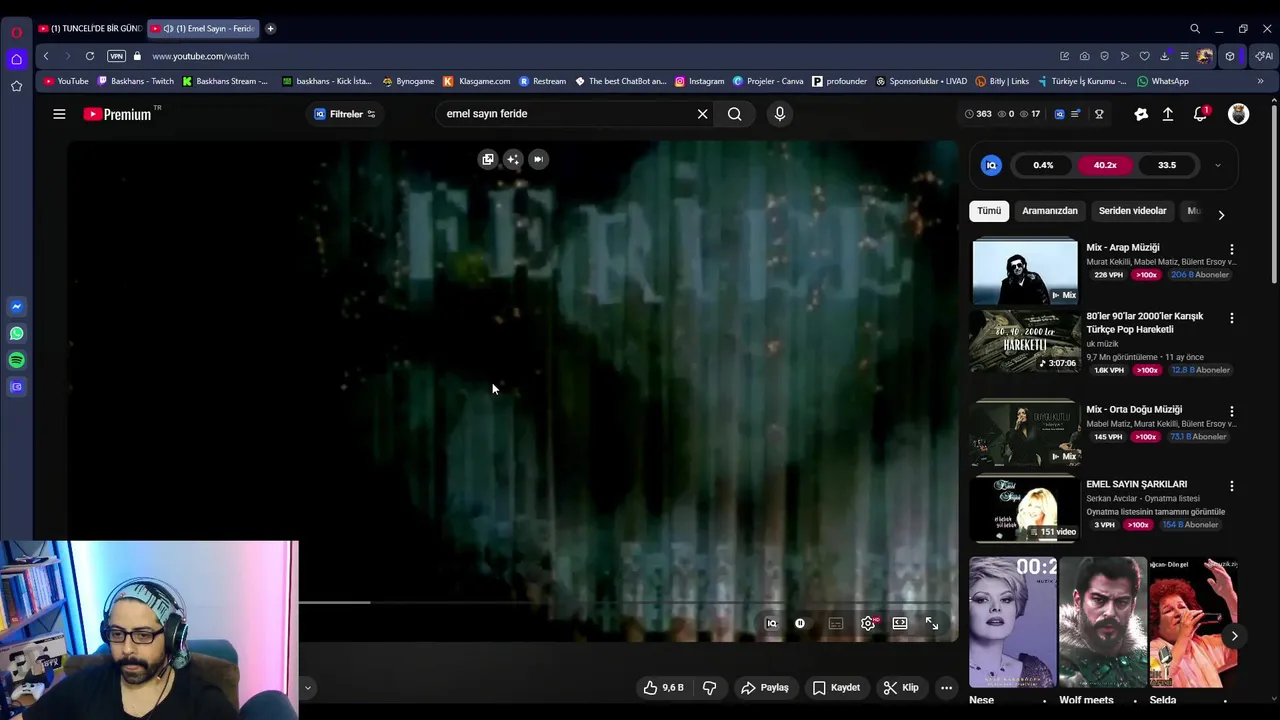Image resolution: width=1280 pixels, height=720 pixels.
Task: Open the YouTube hamburger guide menu
Action: 59,114
